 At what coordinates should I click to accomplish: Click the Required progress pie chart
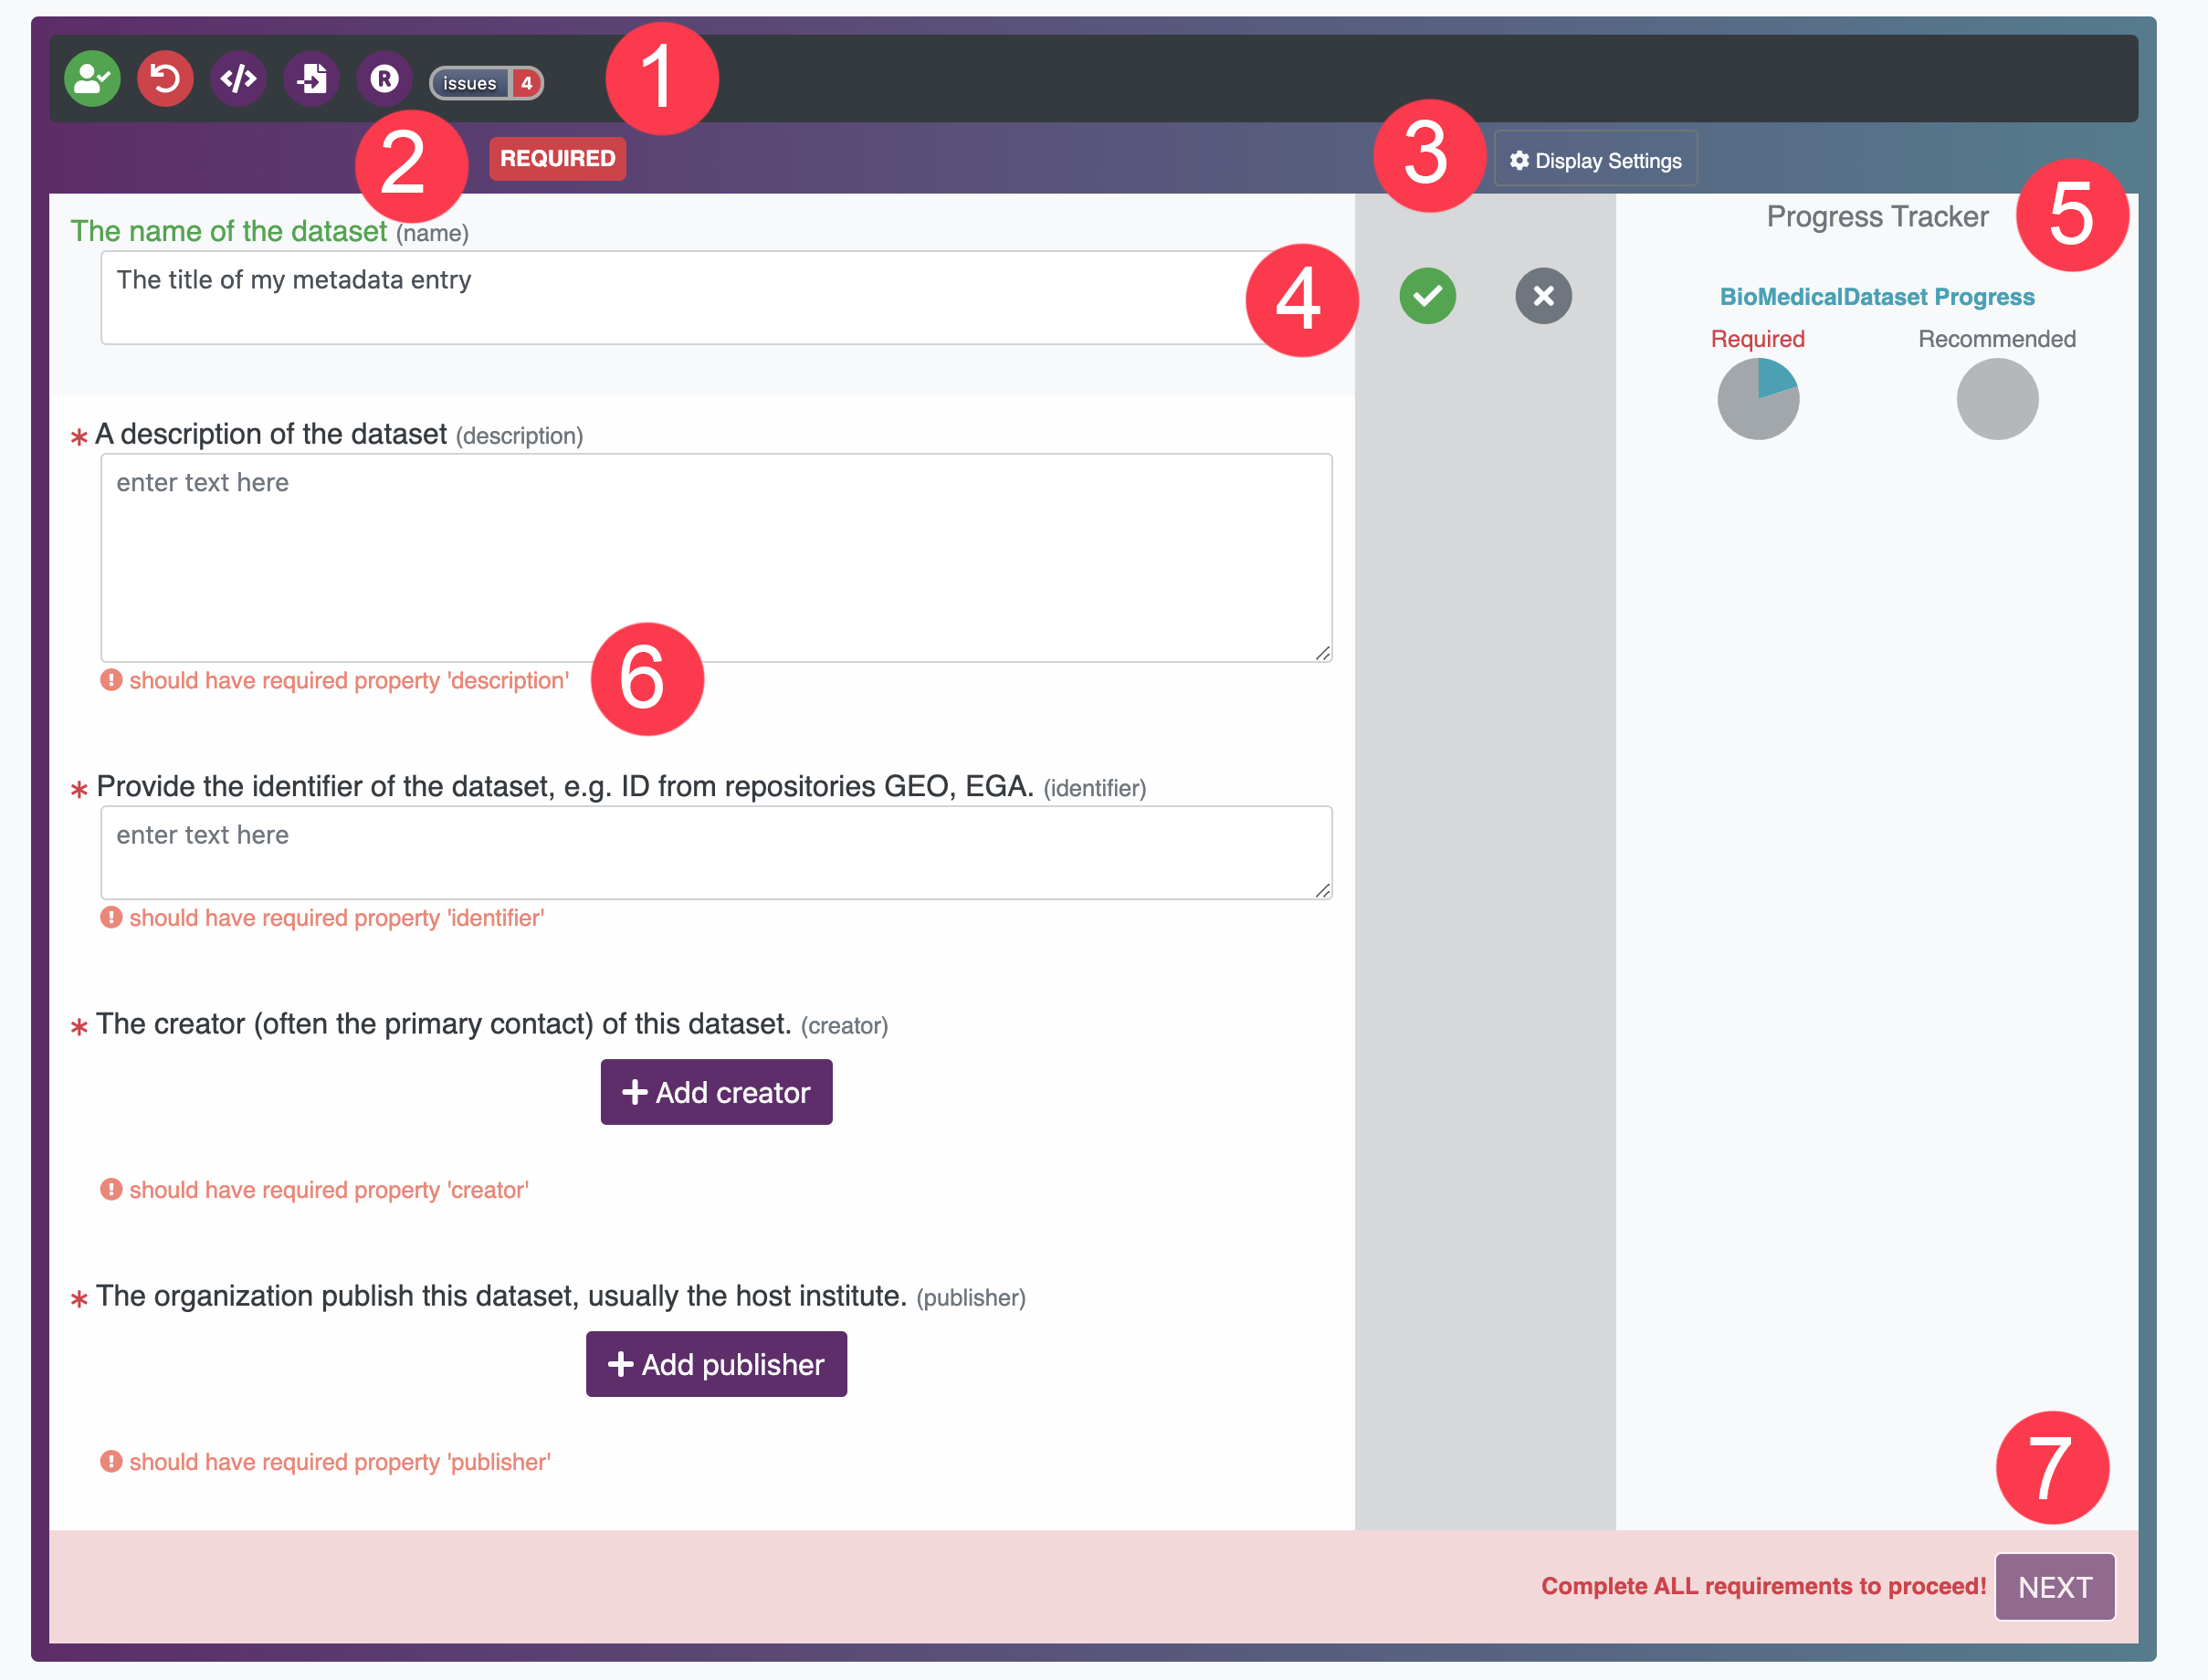pyautogui.click(x=1758, y=399)
